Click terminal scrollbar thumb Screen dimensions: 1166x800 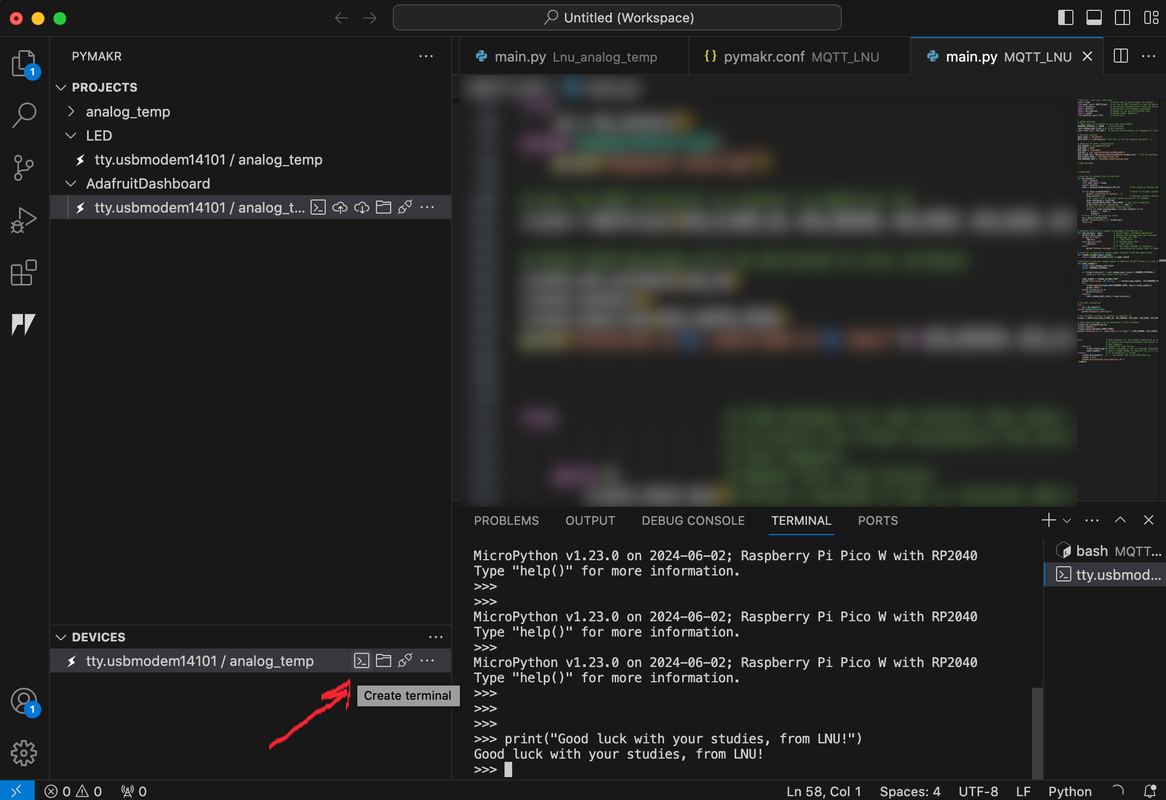1037,732
